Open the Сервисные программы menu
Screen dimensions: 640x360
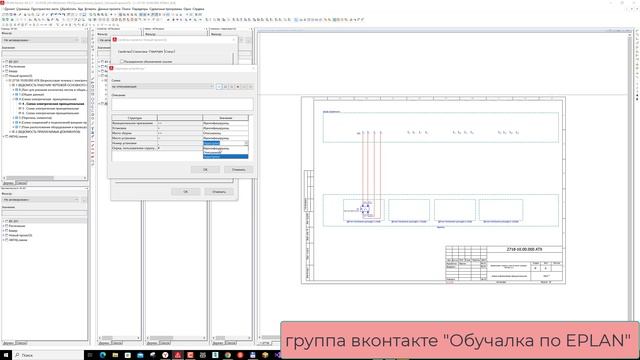click(x=166, y=9)
